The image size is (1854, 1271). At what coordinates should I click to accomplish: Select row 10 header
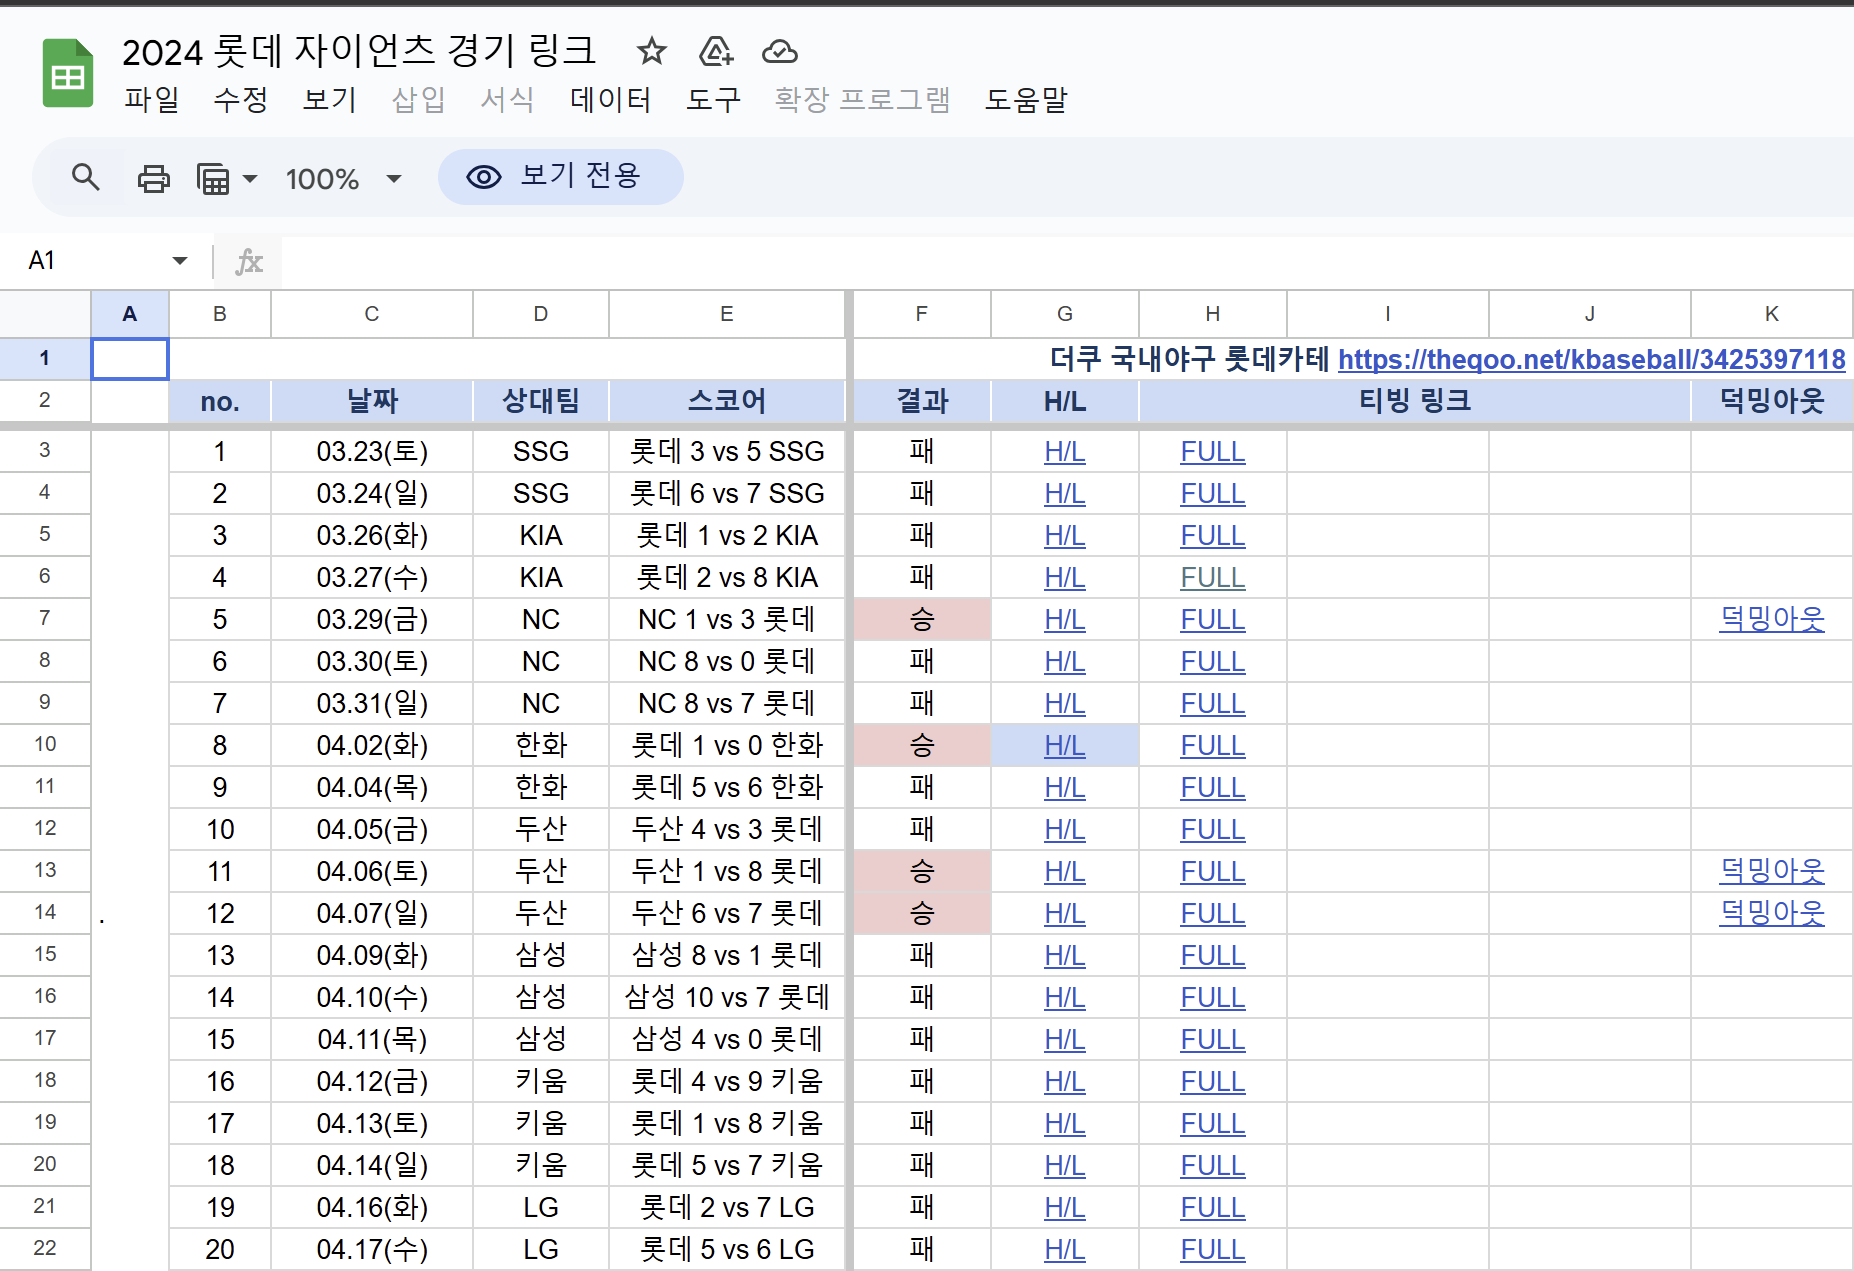45,744
